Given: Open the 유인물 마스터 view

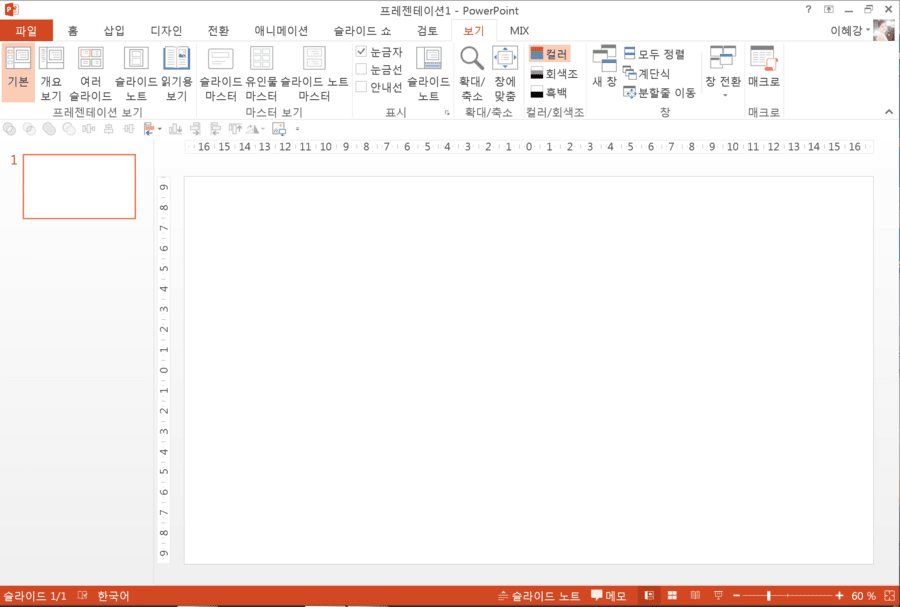Looking at the screenshot, I should tap(261, 74).
